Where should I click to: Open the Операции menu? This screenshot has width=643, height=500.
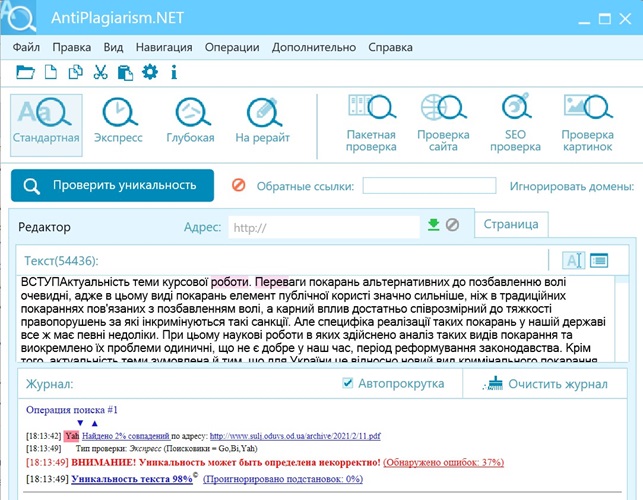[232, 47]
